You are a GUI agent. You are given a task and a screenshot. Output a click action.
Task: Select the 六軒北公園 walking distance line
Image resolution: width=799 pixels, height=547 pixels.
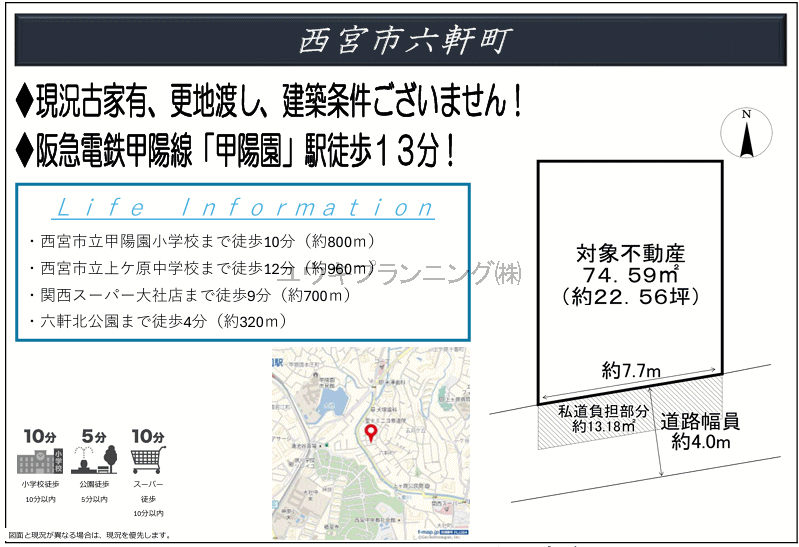[160, 321]
